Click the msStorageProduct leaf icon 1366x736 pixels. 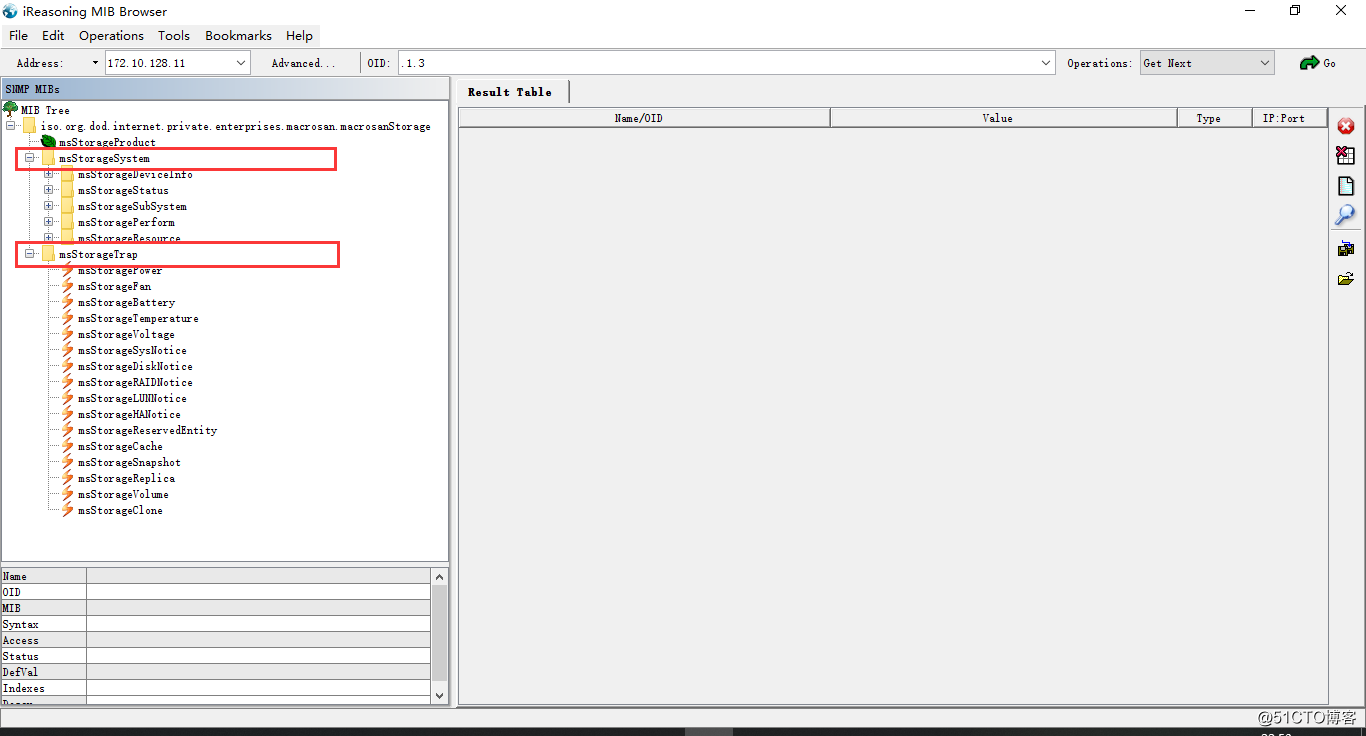click(48, 142)
